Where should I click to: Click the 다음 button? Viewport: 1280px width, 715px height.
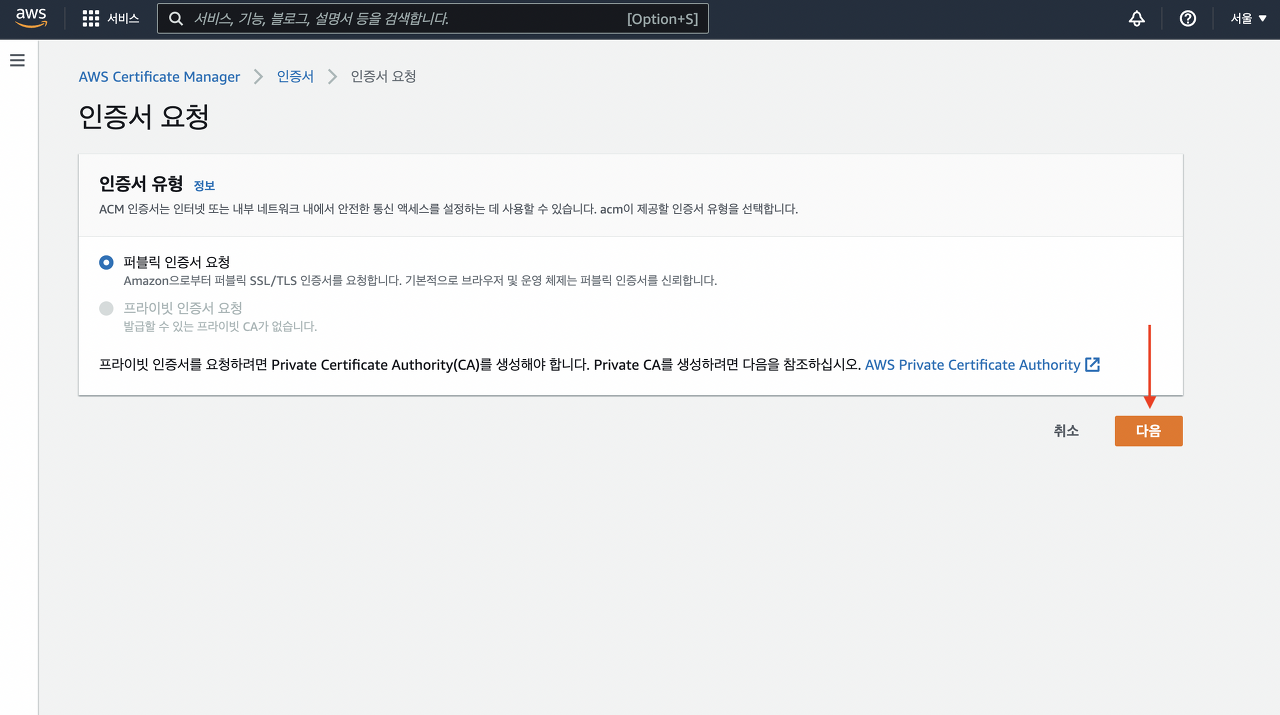tap(1149, 431)
